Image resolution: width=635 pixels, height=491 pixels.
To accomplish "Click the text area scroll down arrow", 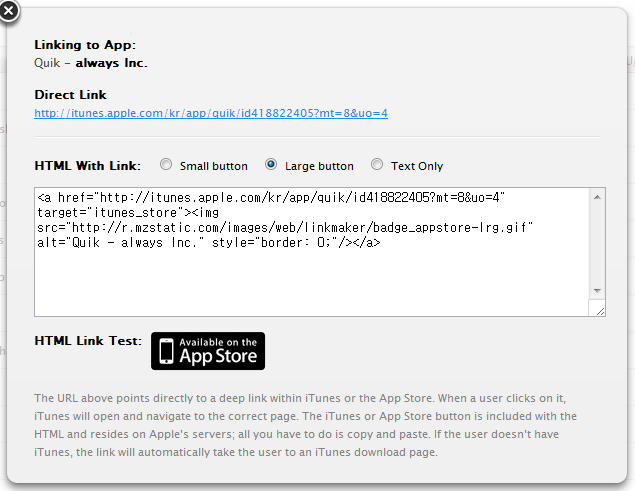I will (597, 290).
